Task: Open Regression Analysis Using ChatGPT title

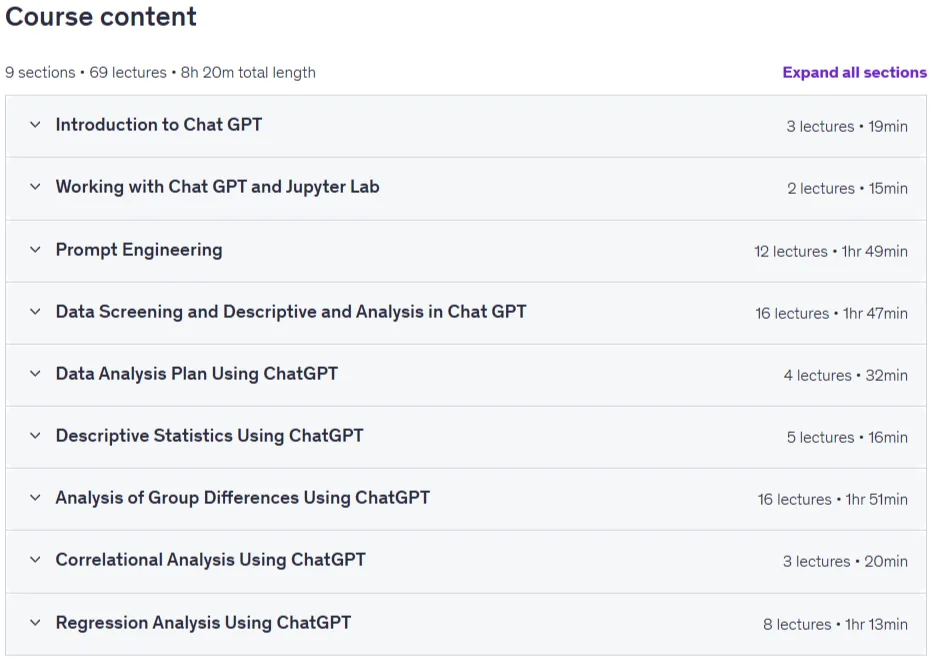Action: tap(203, 623)
